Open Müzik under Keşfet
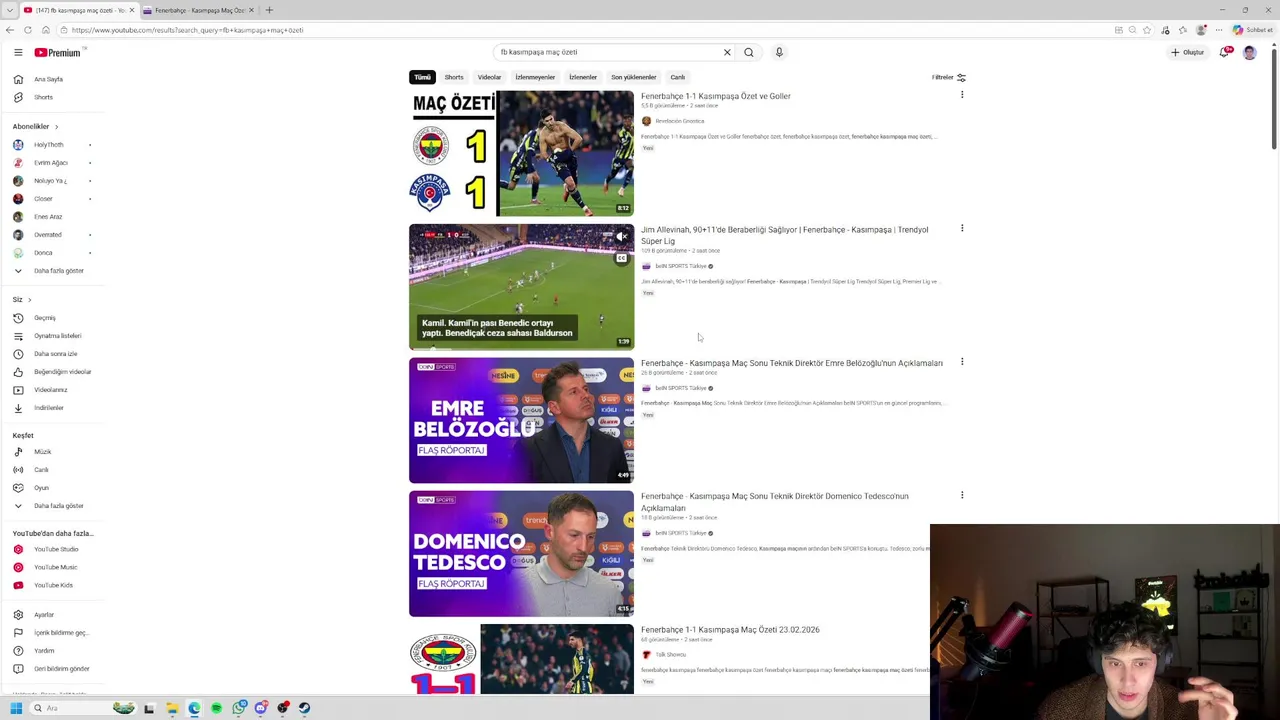 coord(42,452)
